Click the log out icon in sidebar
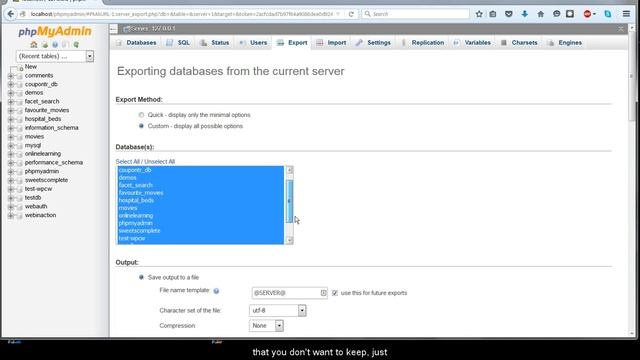Image resolution: width=640 pixels, height=360 pixels. coord(44,44)
